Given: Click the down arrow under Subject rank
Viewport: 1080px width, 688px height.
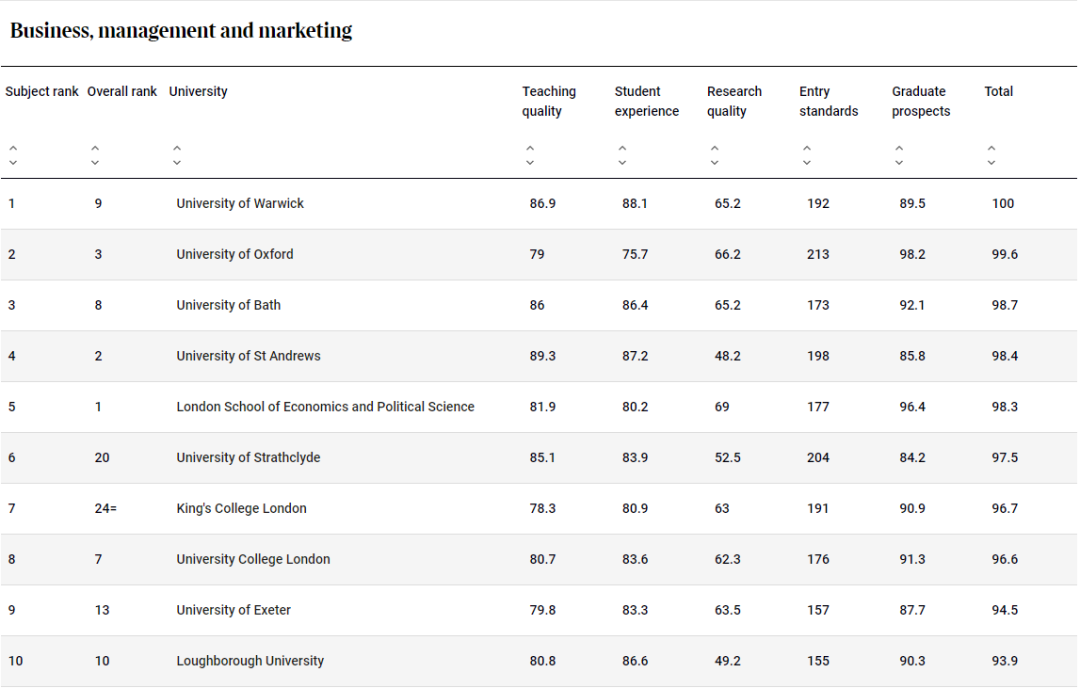Looking at the screenshot, I should pos(13,162).
